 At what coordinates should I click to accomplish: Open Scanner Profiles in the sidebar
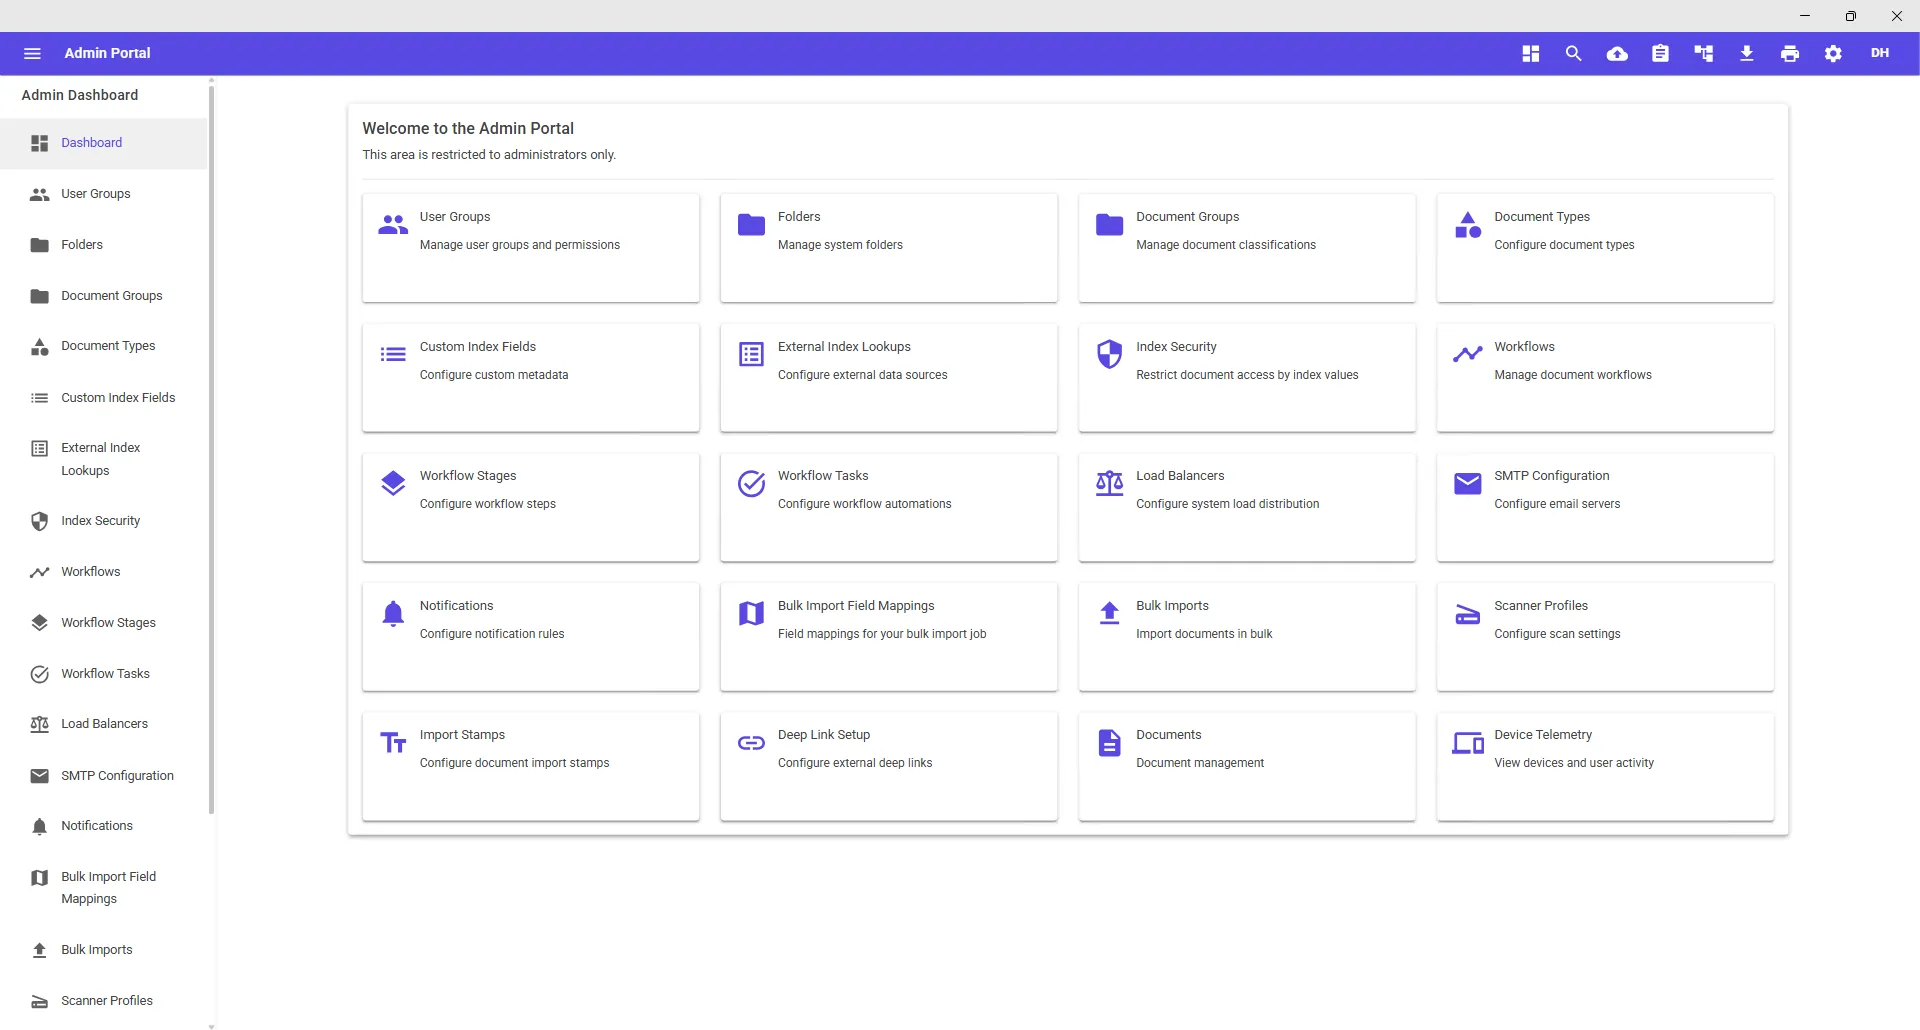[x=104, y=1001]
